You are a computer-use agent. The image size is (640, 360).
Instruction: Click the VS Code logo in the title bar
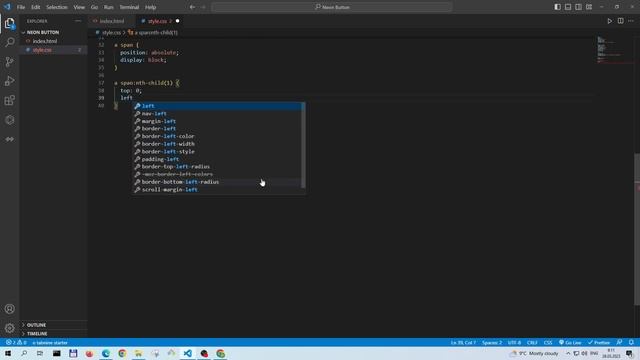pyautogui.click(x=7, y=7)
